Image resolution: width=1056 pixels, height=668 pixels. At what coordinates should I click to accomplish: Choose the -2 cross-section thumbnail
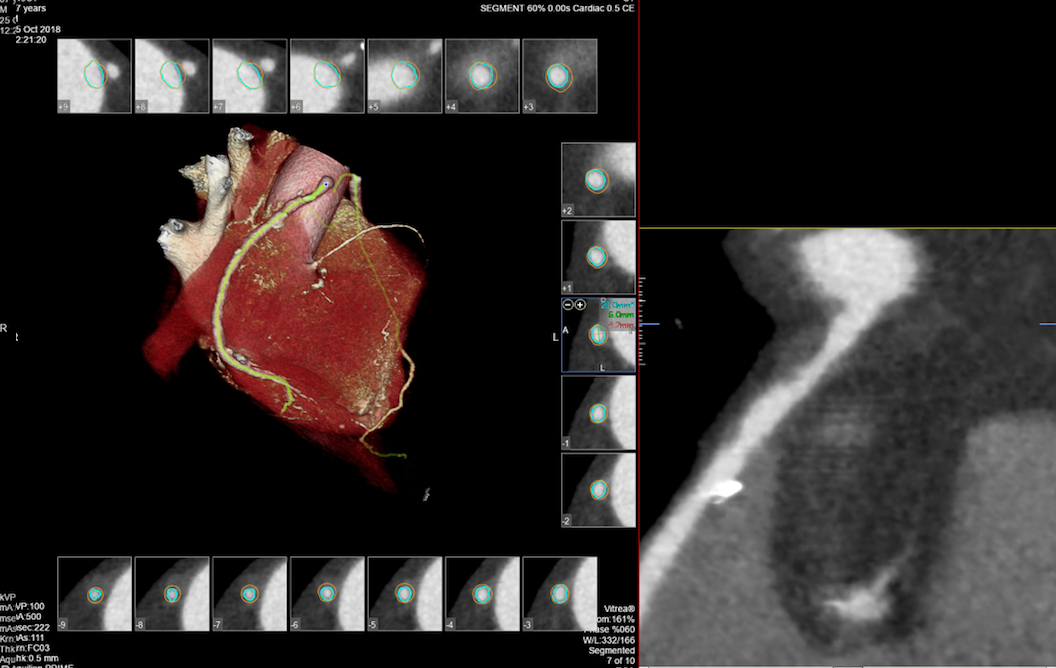point(598,489)
